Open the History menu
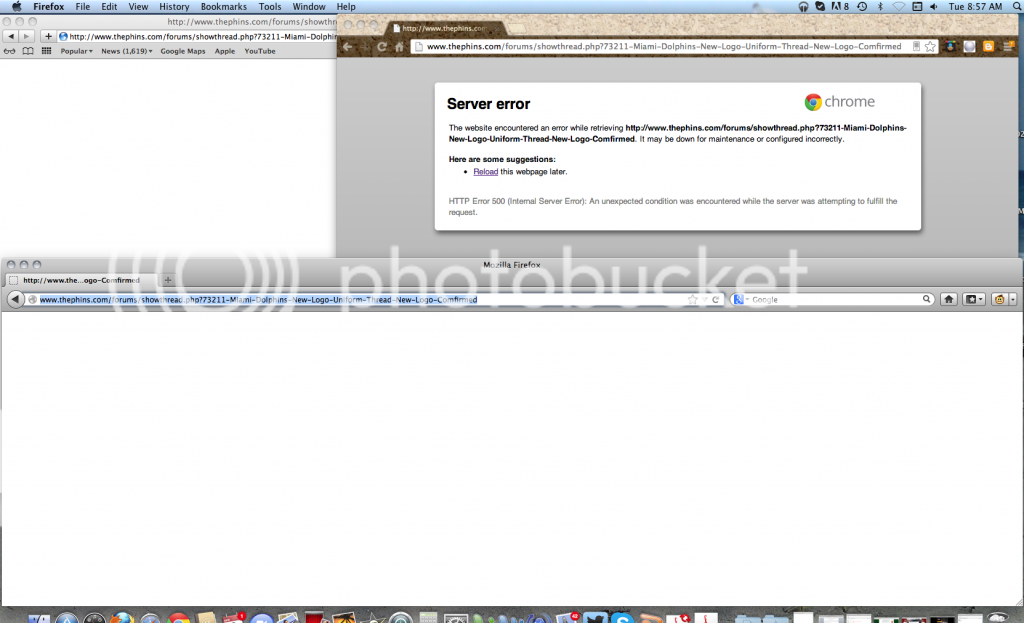Viewport: 1024px width, 623px height. [174, 6]
